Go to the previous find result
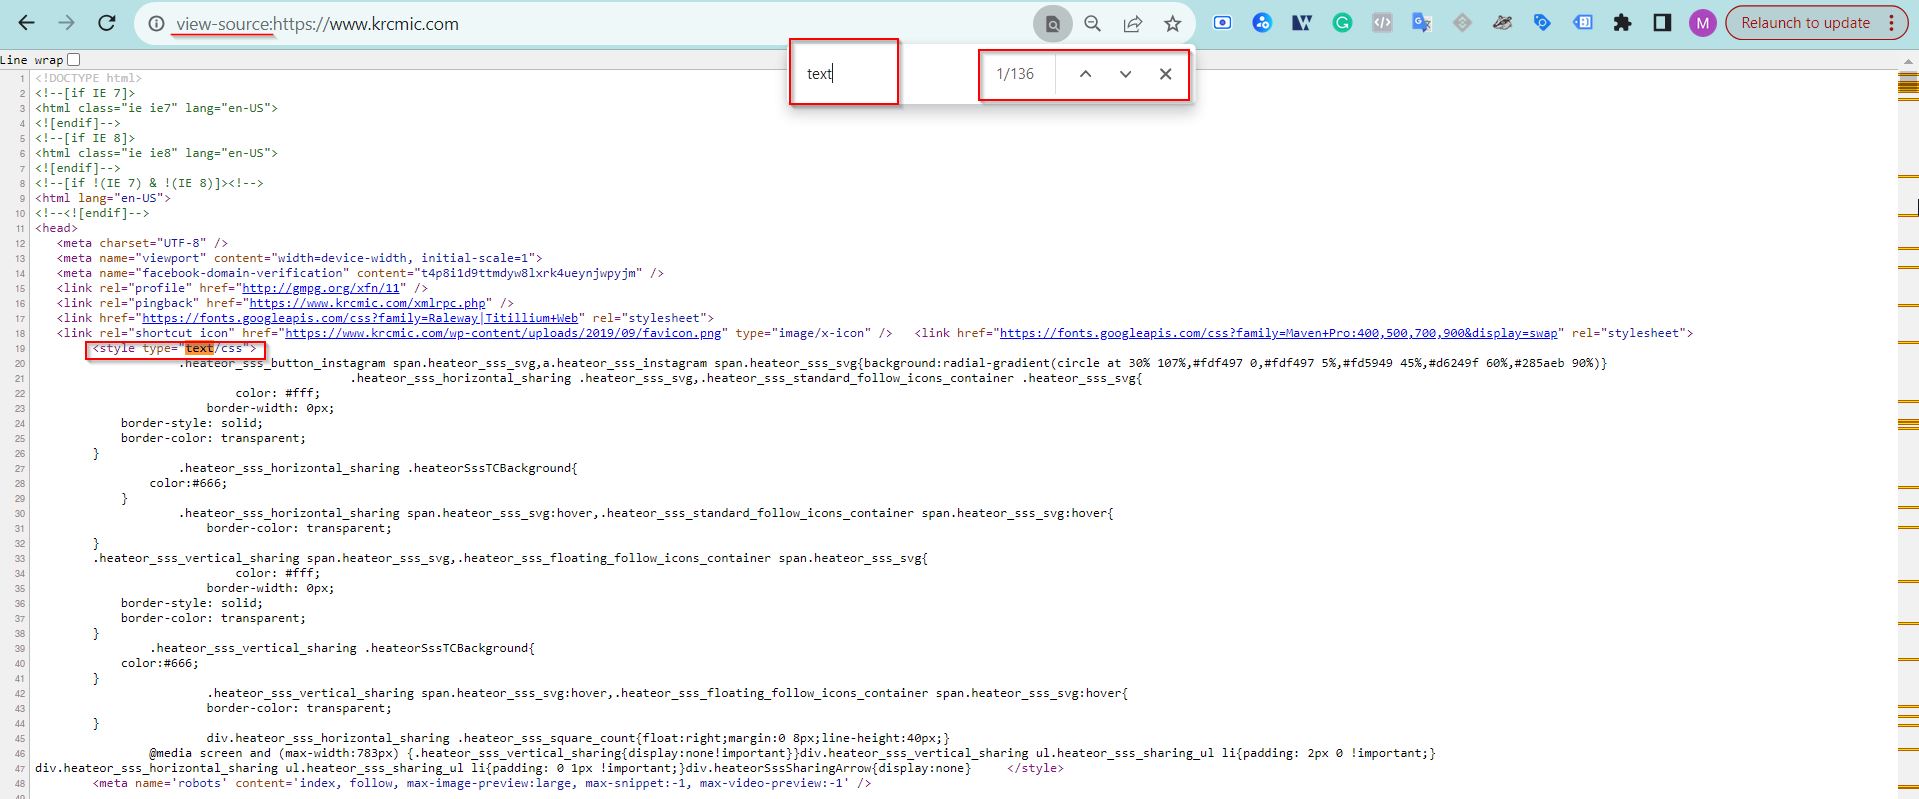This screenshot has width=1919, height=799. (1085, 74)
